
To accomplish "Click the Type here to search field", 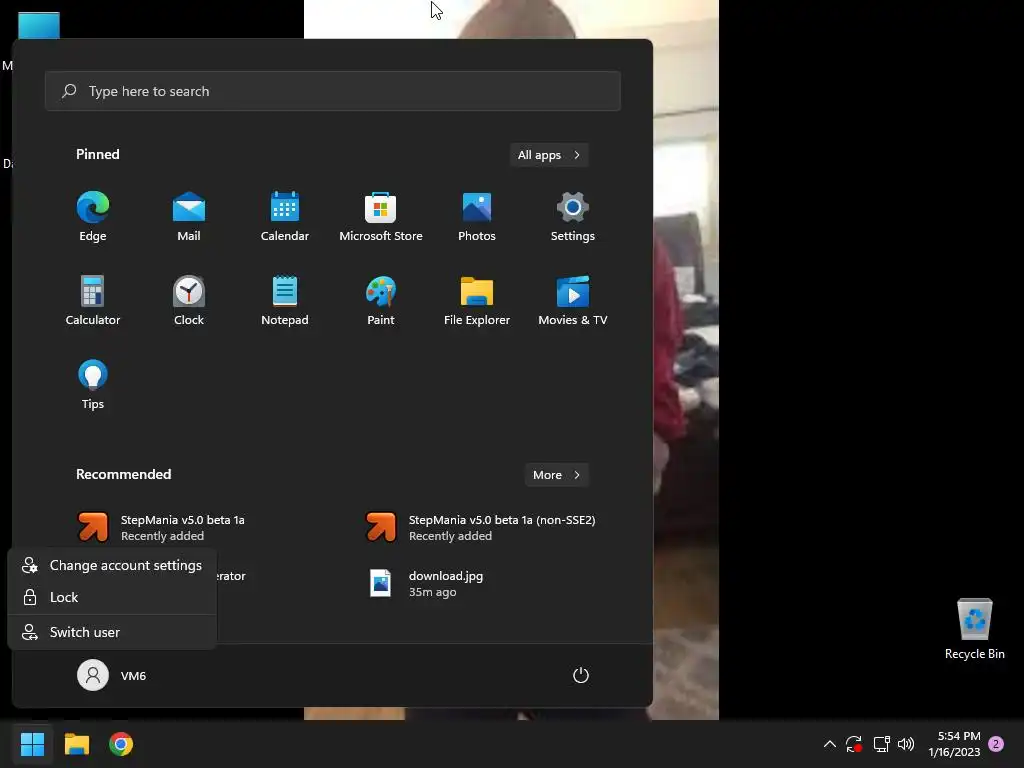I will tap(332, 91).
